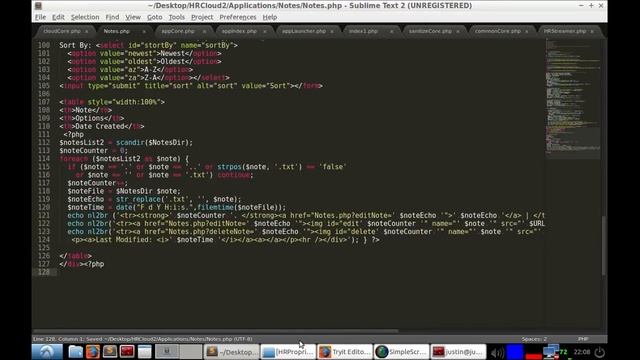Click the scandir function on line 112
This screenshot has height=360, width=640.
130,142
